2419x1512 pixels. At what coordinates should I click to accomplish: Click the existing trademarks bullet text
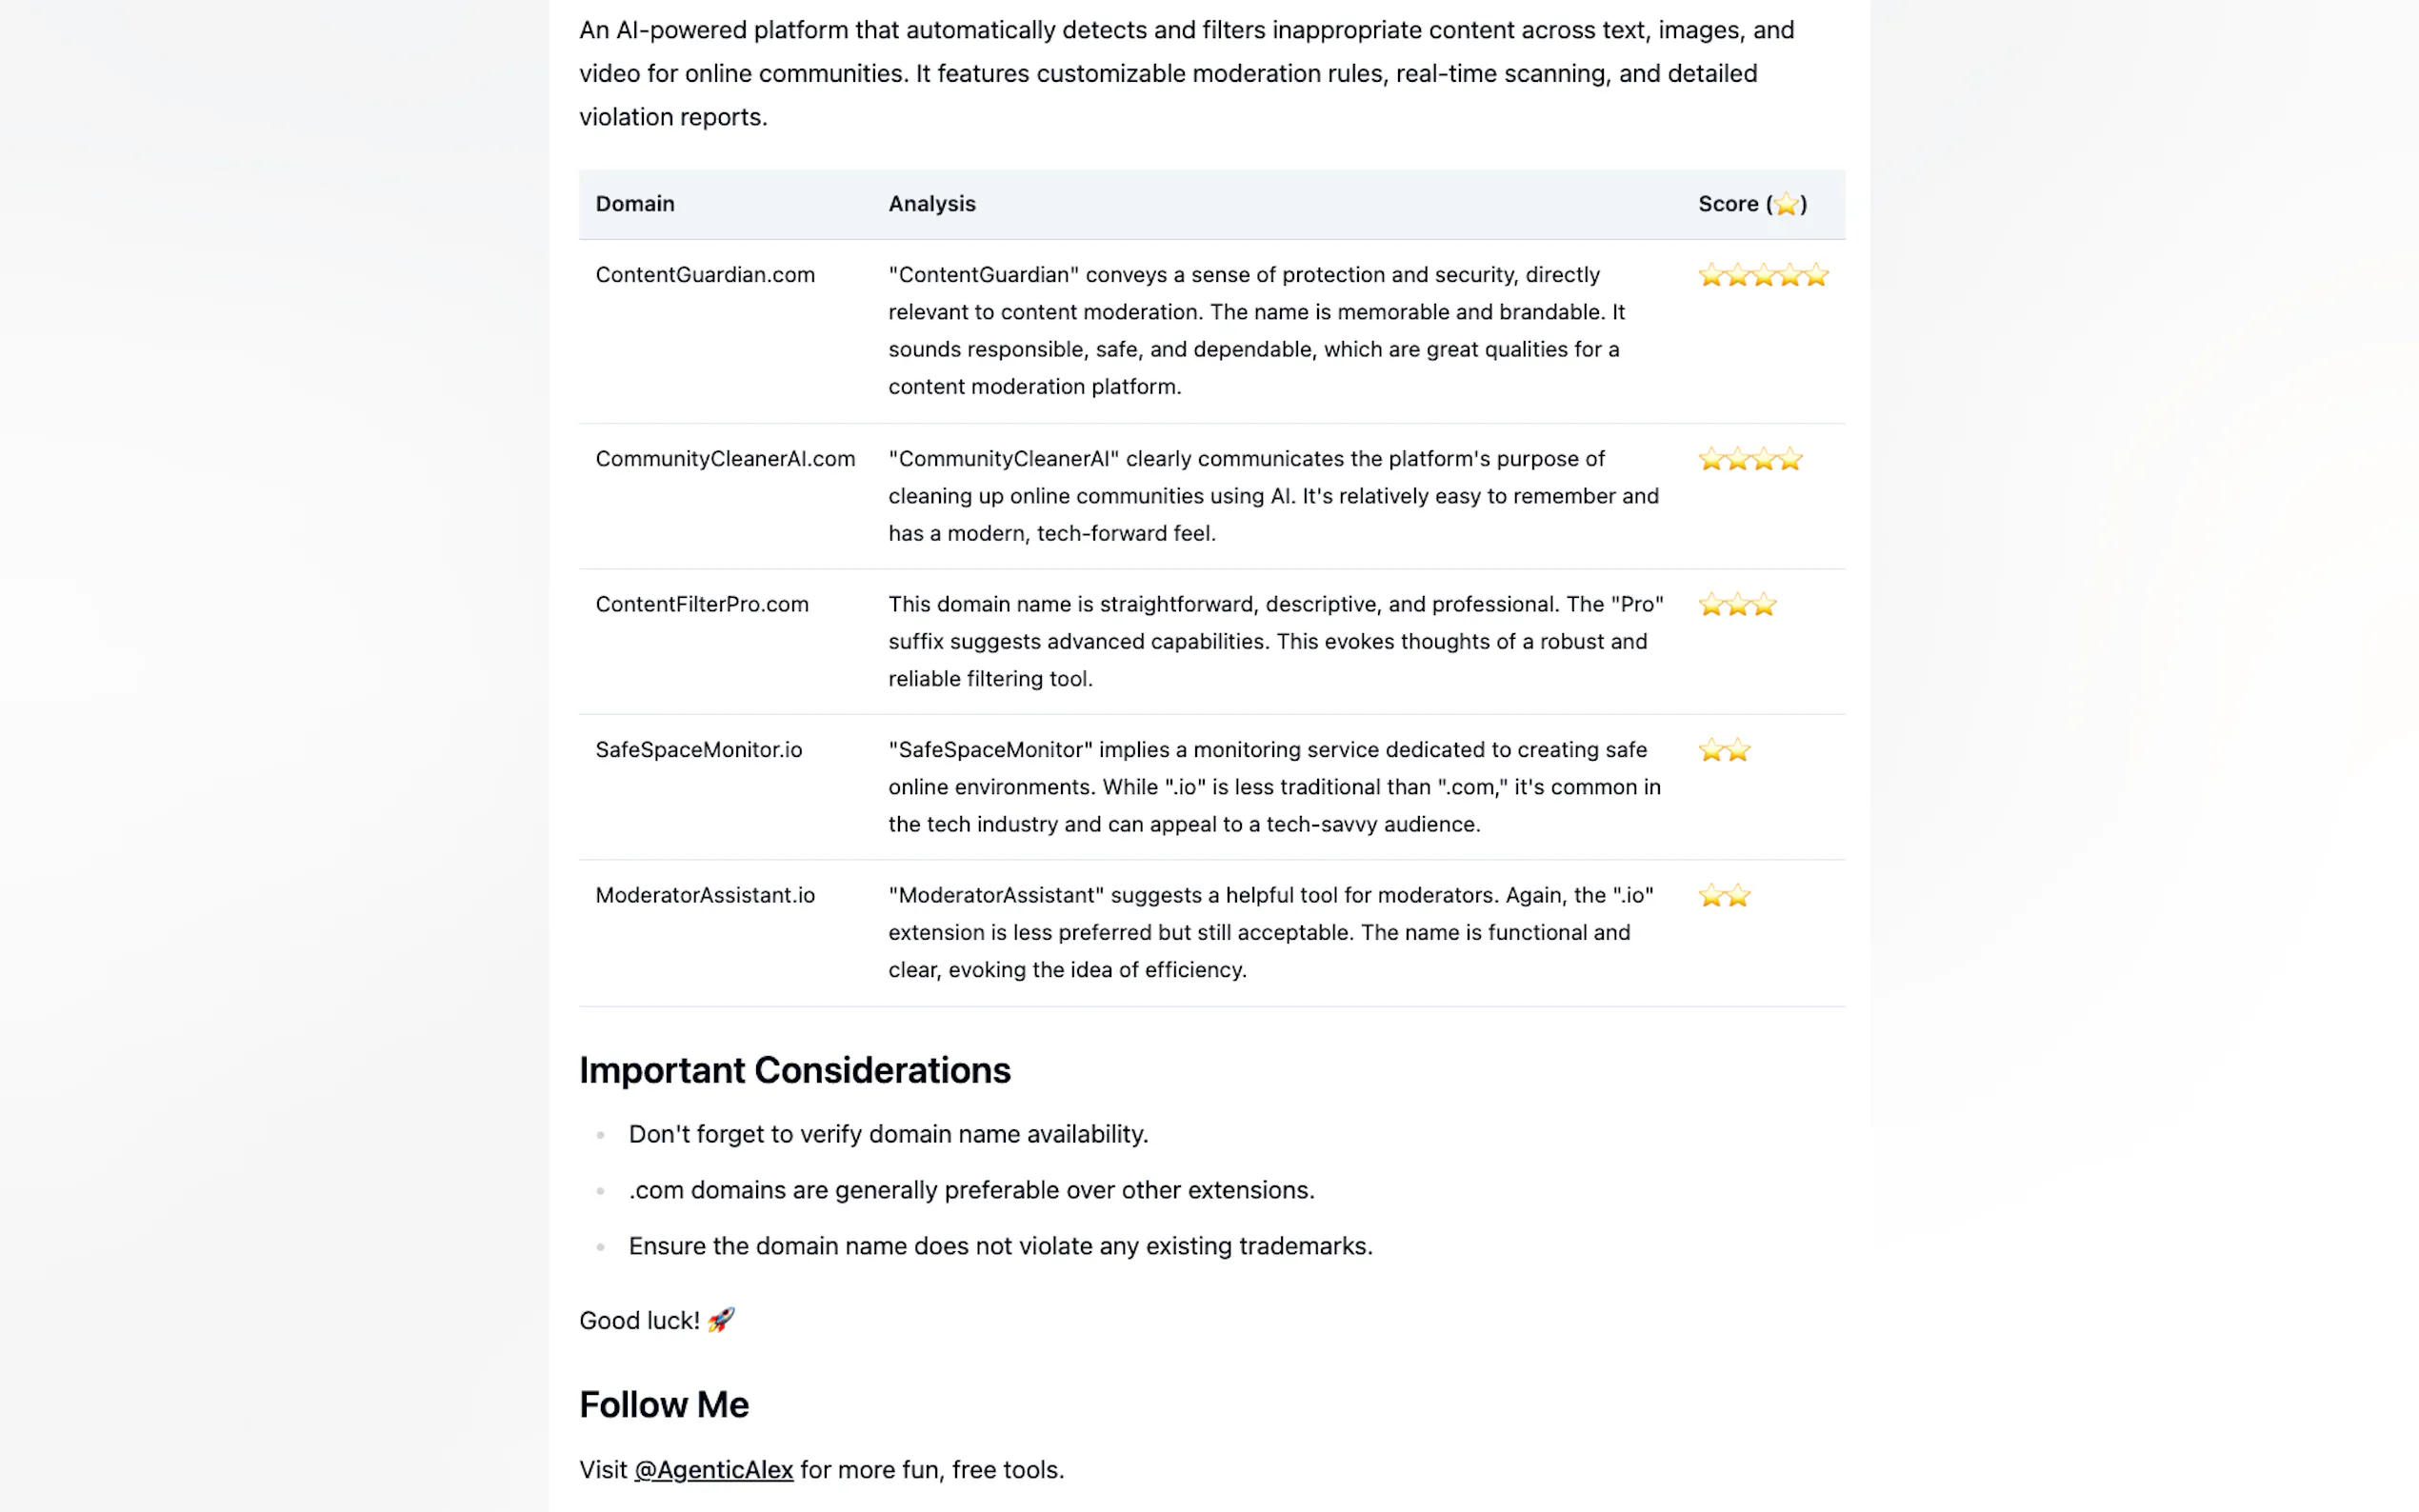point(1000,1246)
